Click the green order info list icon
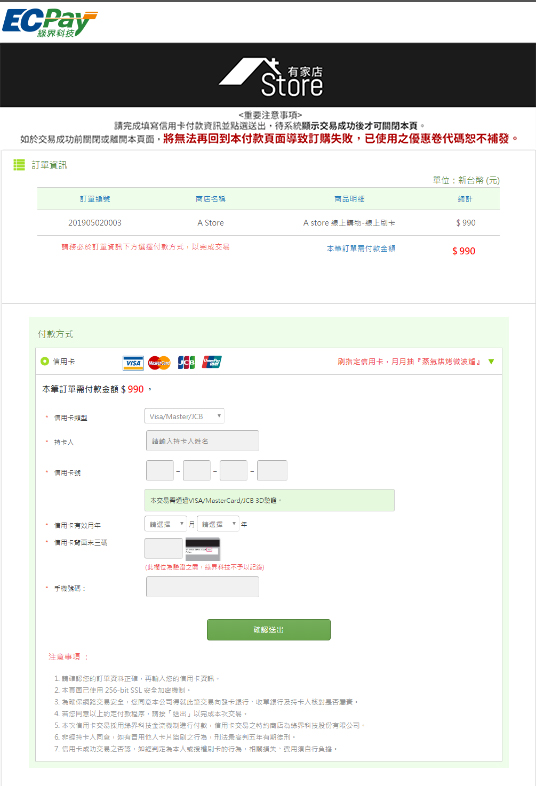 pyautogui.click(x=19, y=164)
